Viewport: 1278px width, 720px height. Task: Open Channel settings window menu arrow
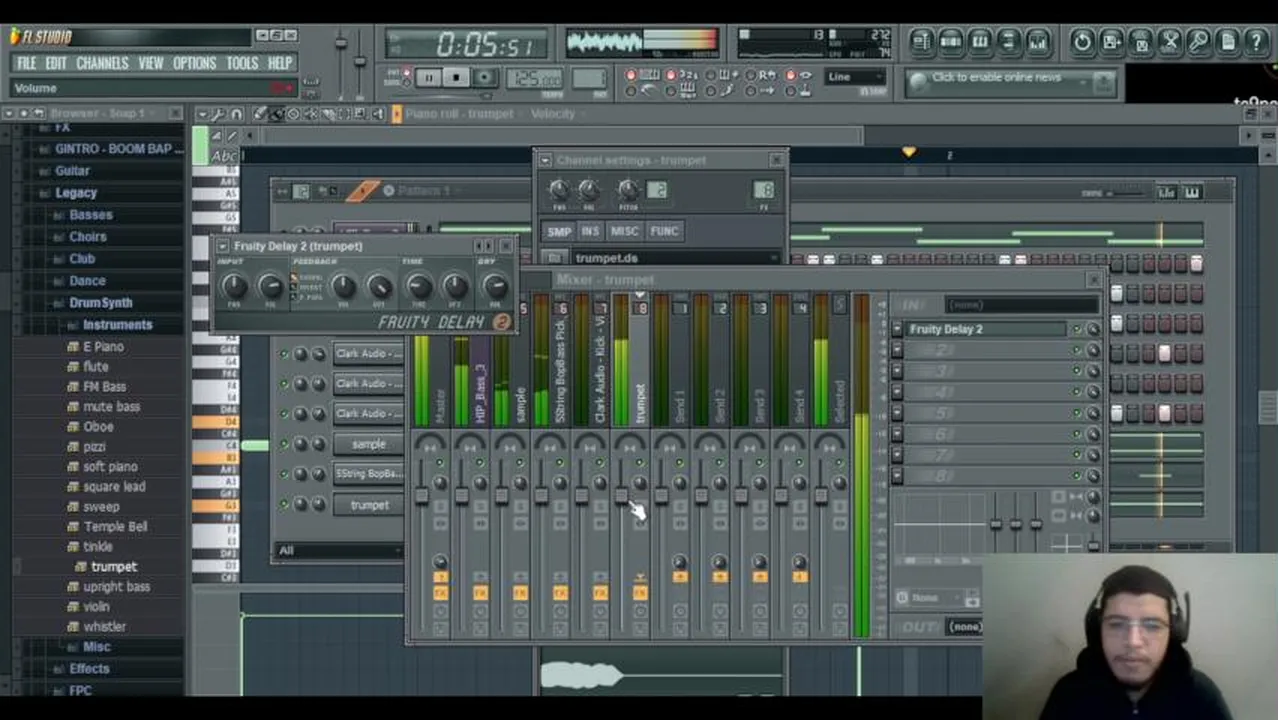545,160
